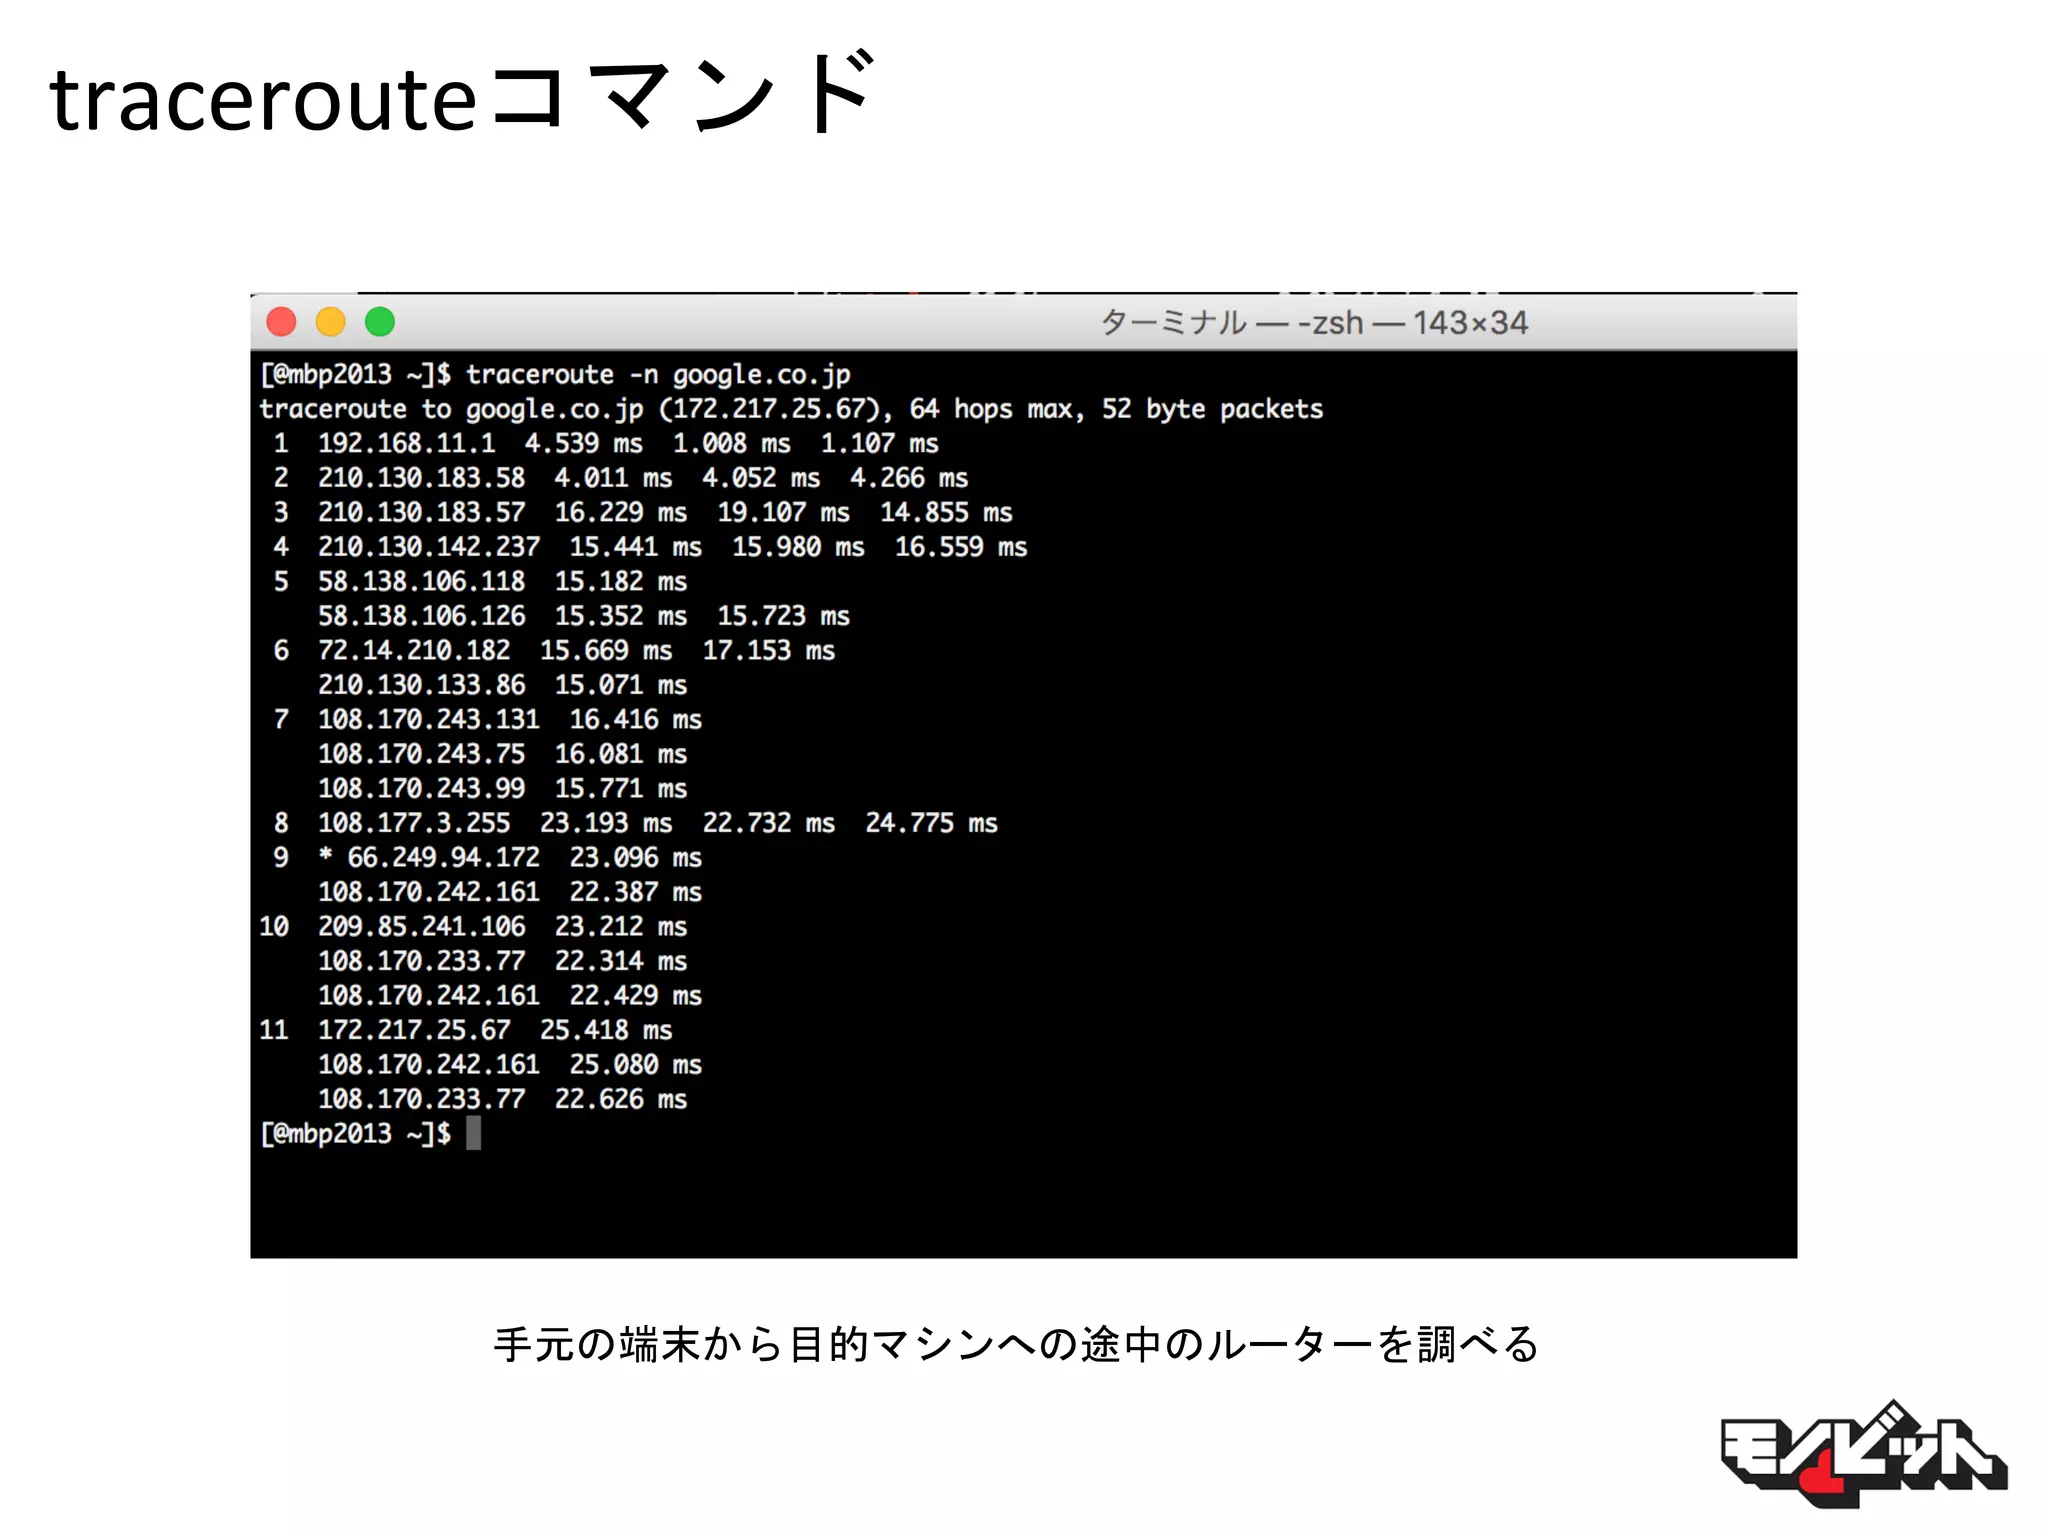Viewport: 2048px width, 1536px height.
Task: Select the address 108.170.243.99
Action: coord(421,788)
